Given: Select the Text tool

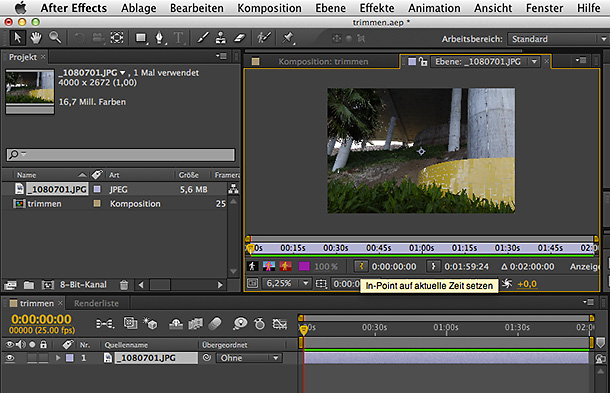Looking at the screenshot, I should coord(179,38).
